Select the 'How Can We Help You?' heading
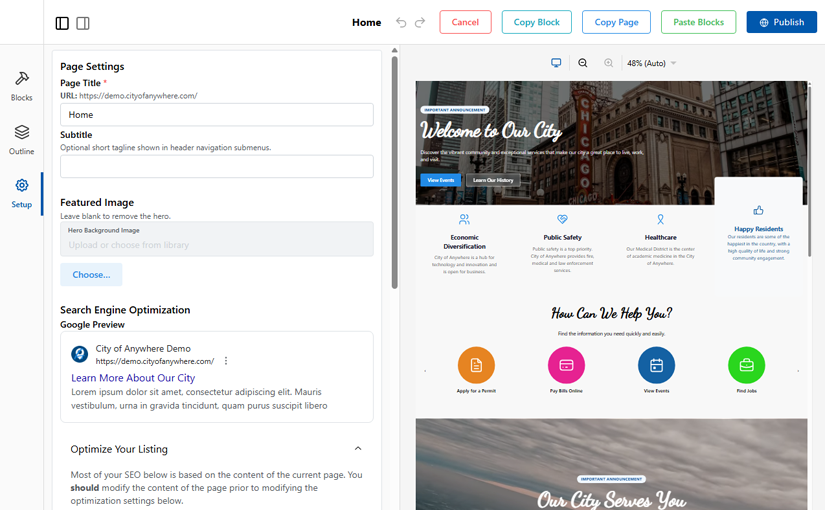Image resolution: width=825 pixels, height=510 pixels. click(x=611, y=314)
